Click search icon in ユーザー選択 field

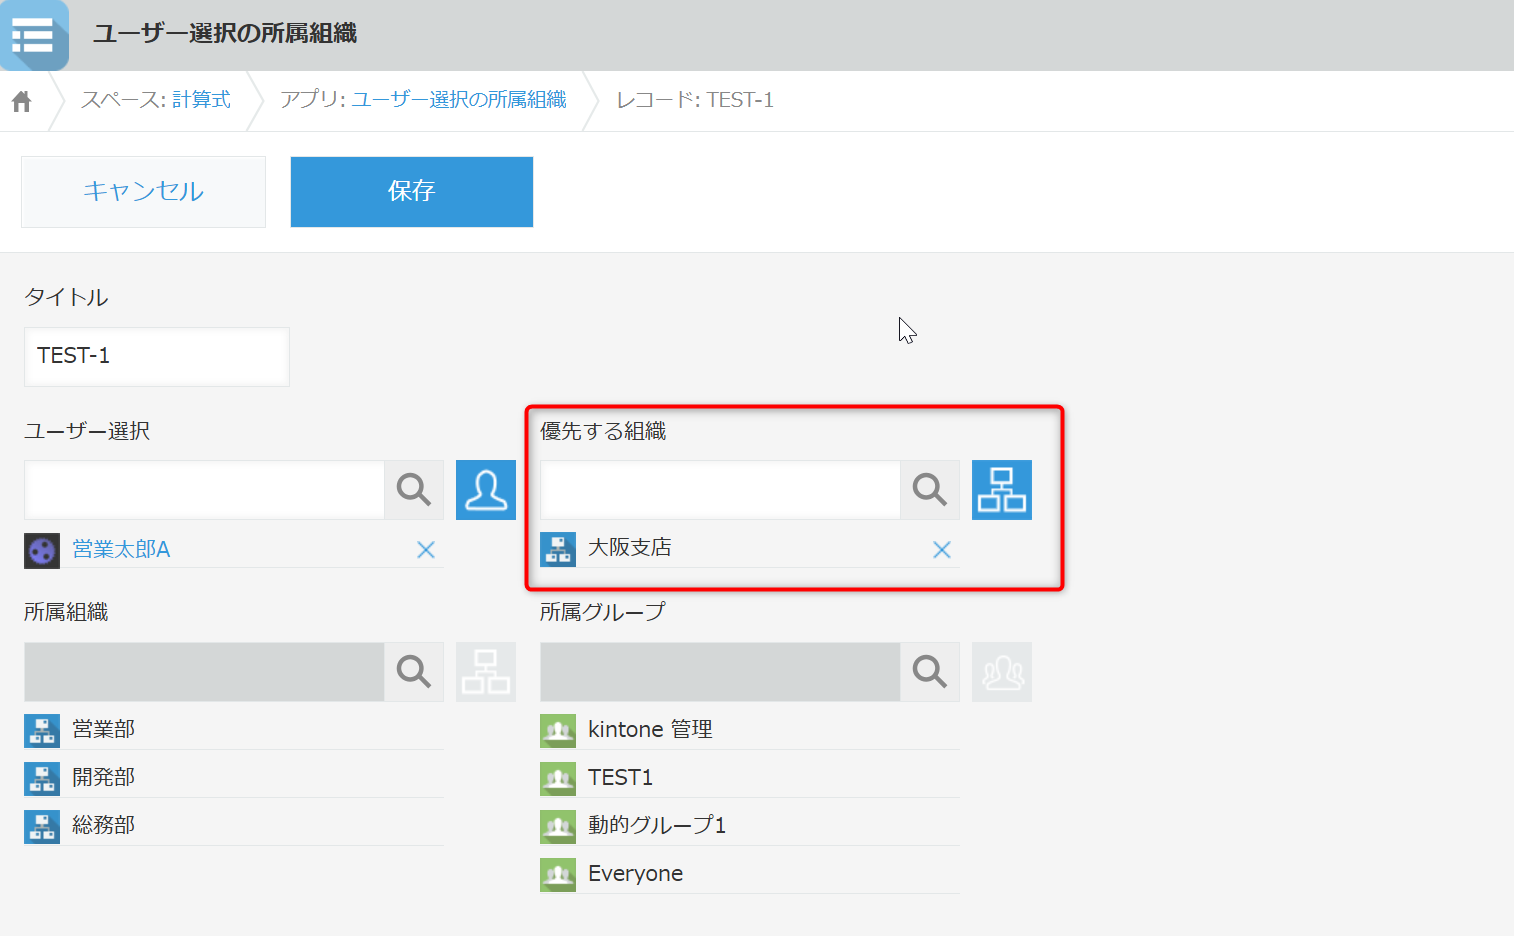(x=414, y=490)
